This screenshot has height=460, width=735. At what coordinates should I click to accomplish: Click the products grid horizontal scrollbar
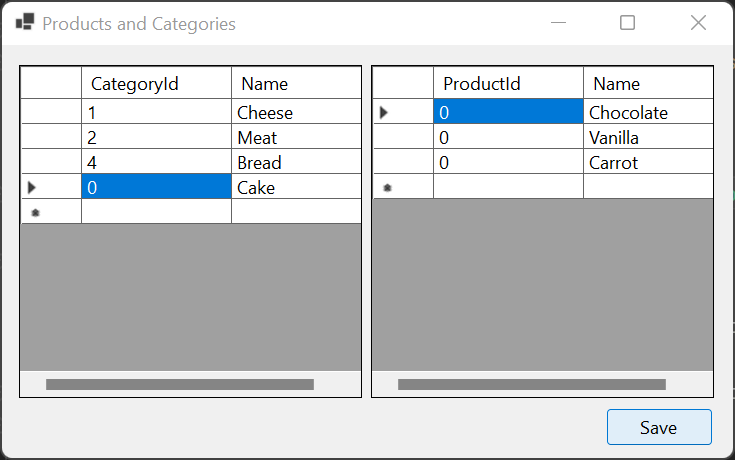coord(532,384)
